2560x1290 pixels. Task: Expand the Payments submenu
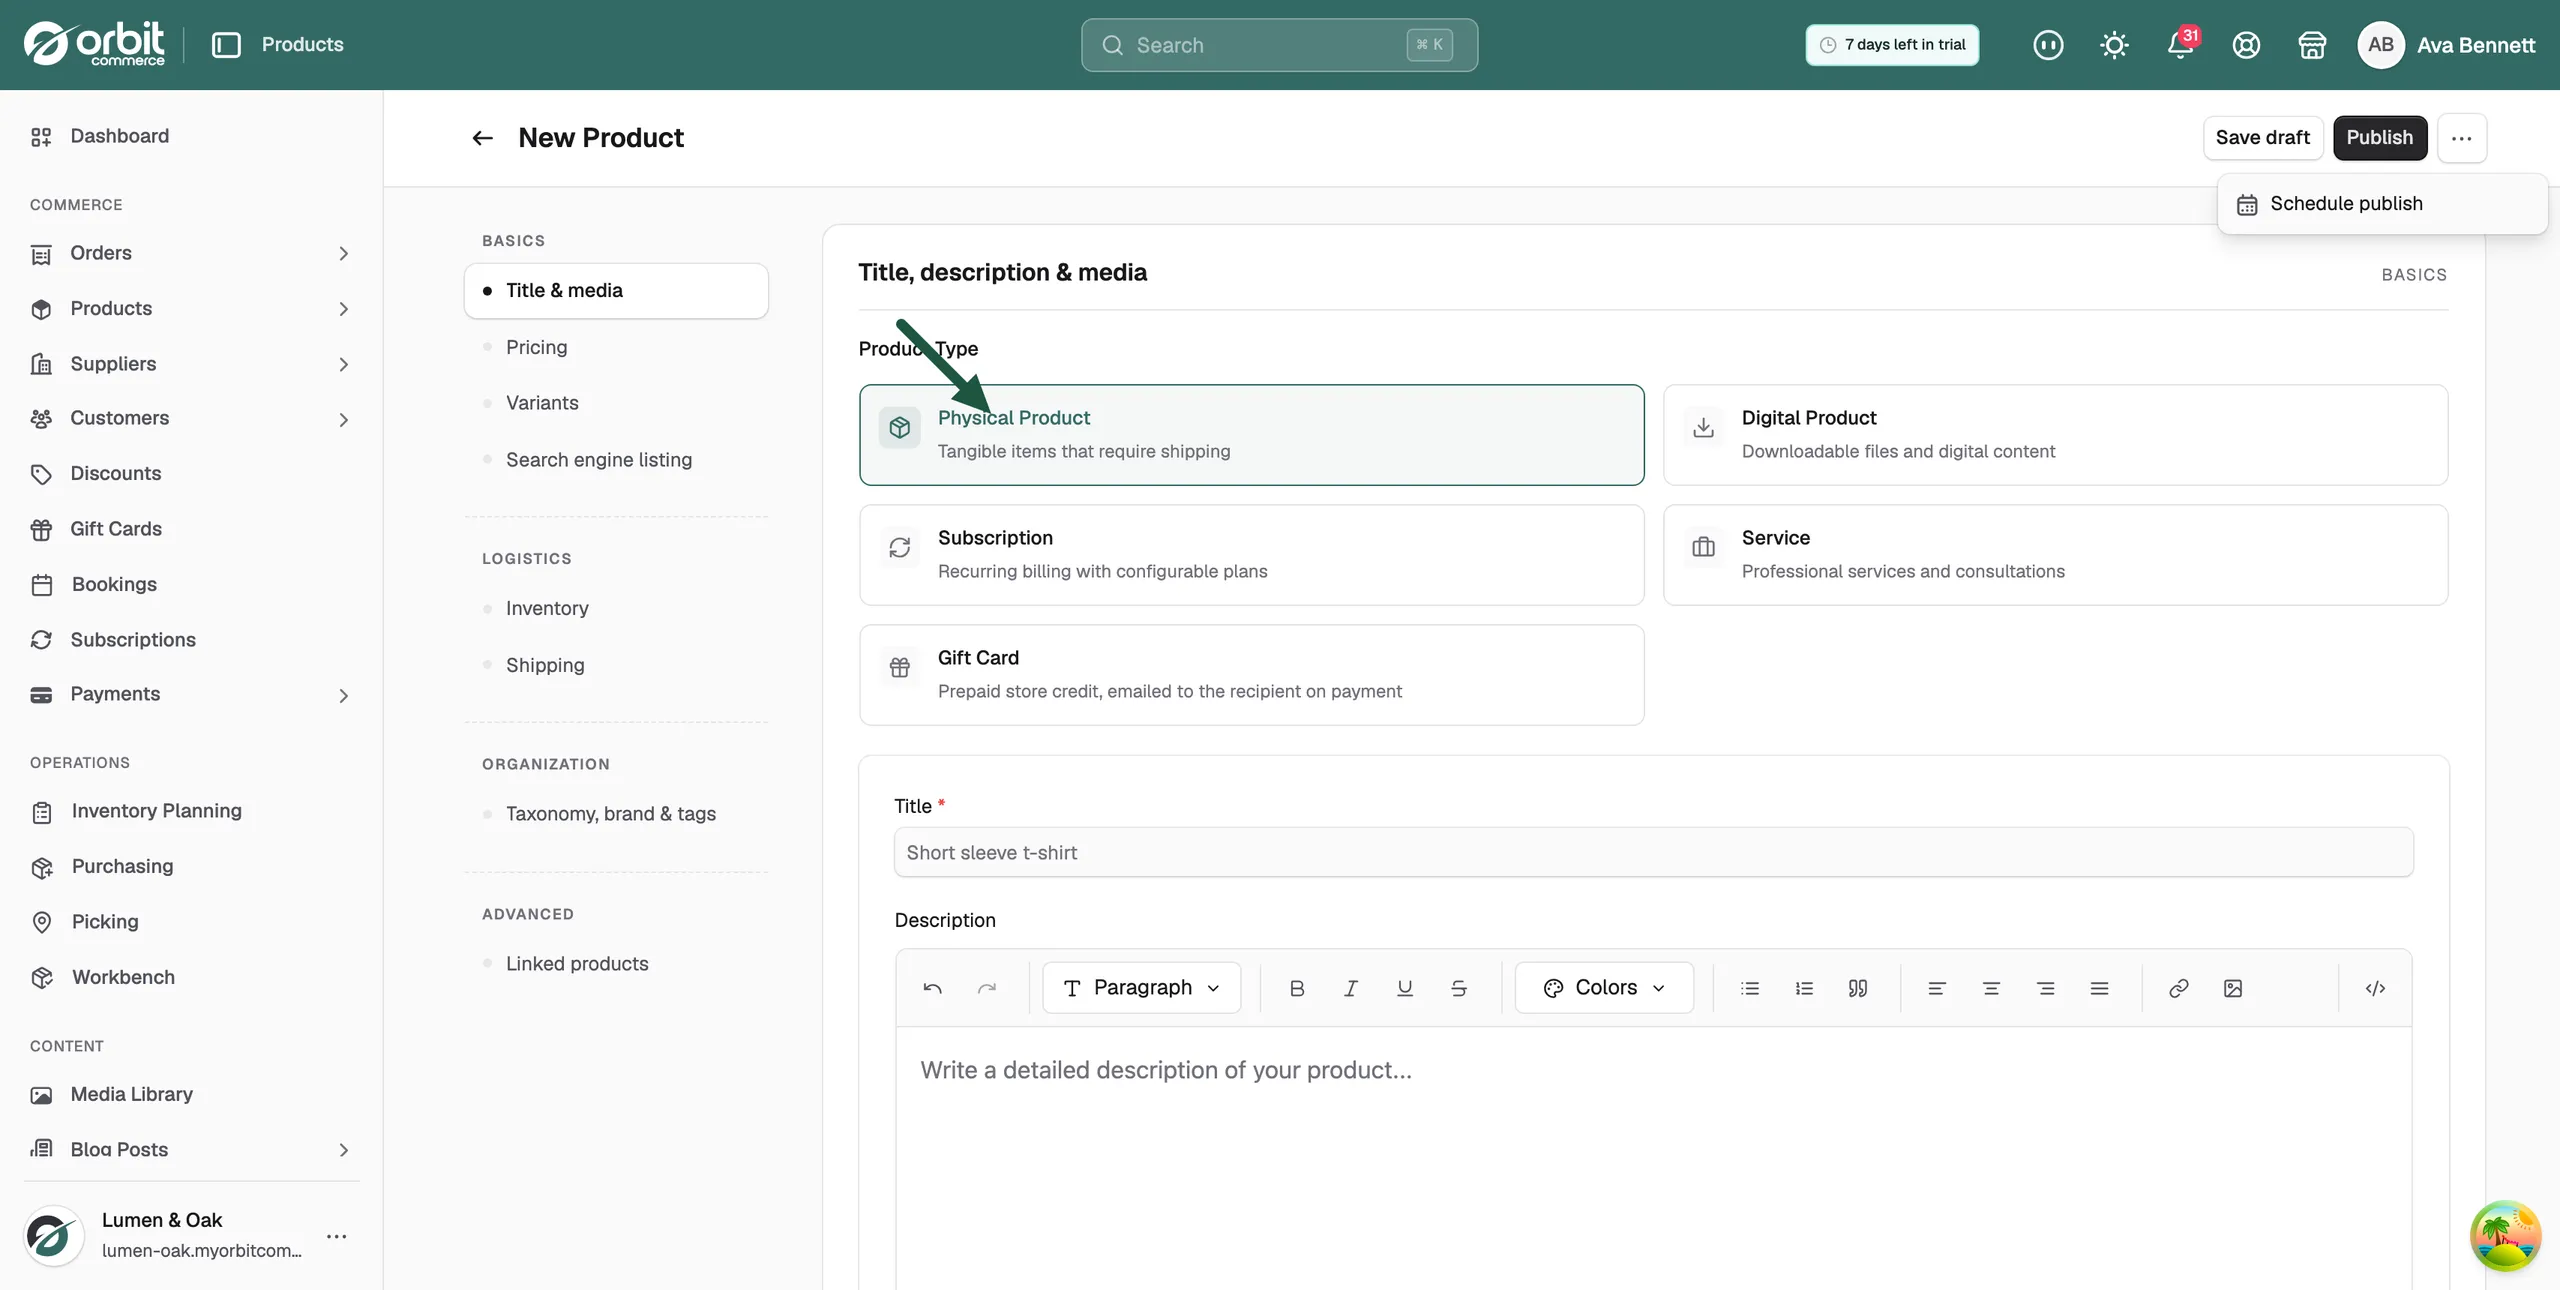(343, 695)
